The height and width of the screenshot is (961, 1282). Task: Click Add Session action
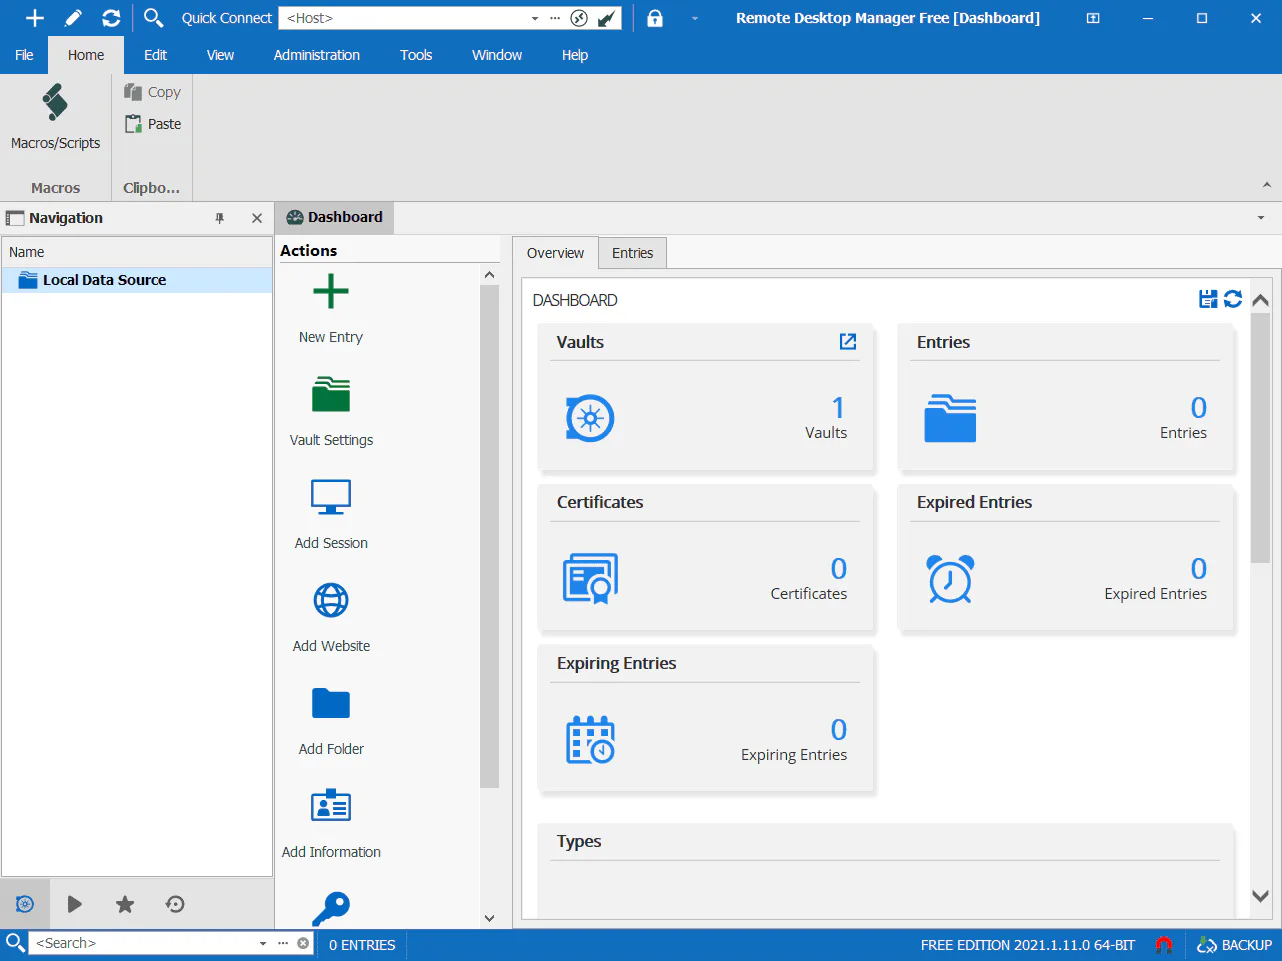pos(331,515)
